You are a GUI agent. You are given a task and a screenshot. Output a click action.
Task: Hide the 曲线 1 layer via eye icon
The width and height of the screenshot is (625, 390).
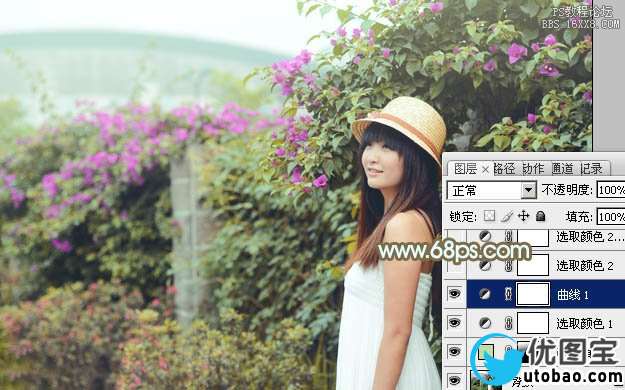(x=454, y=294)
